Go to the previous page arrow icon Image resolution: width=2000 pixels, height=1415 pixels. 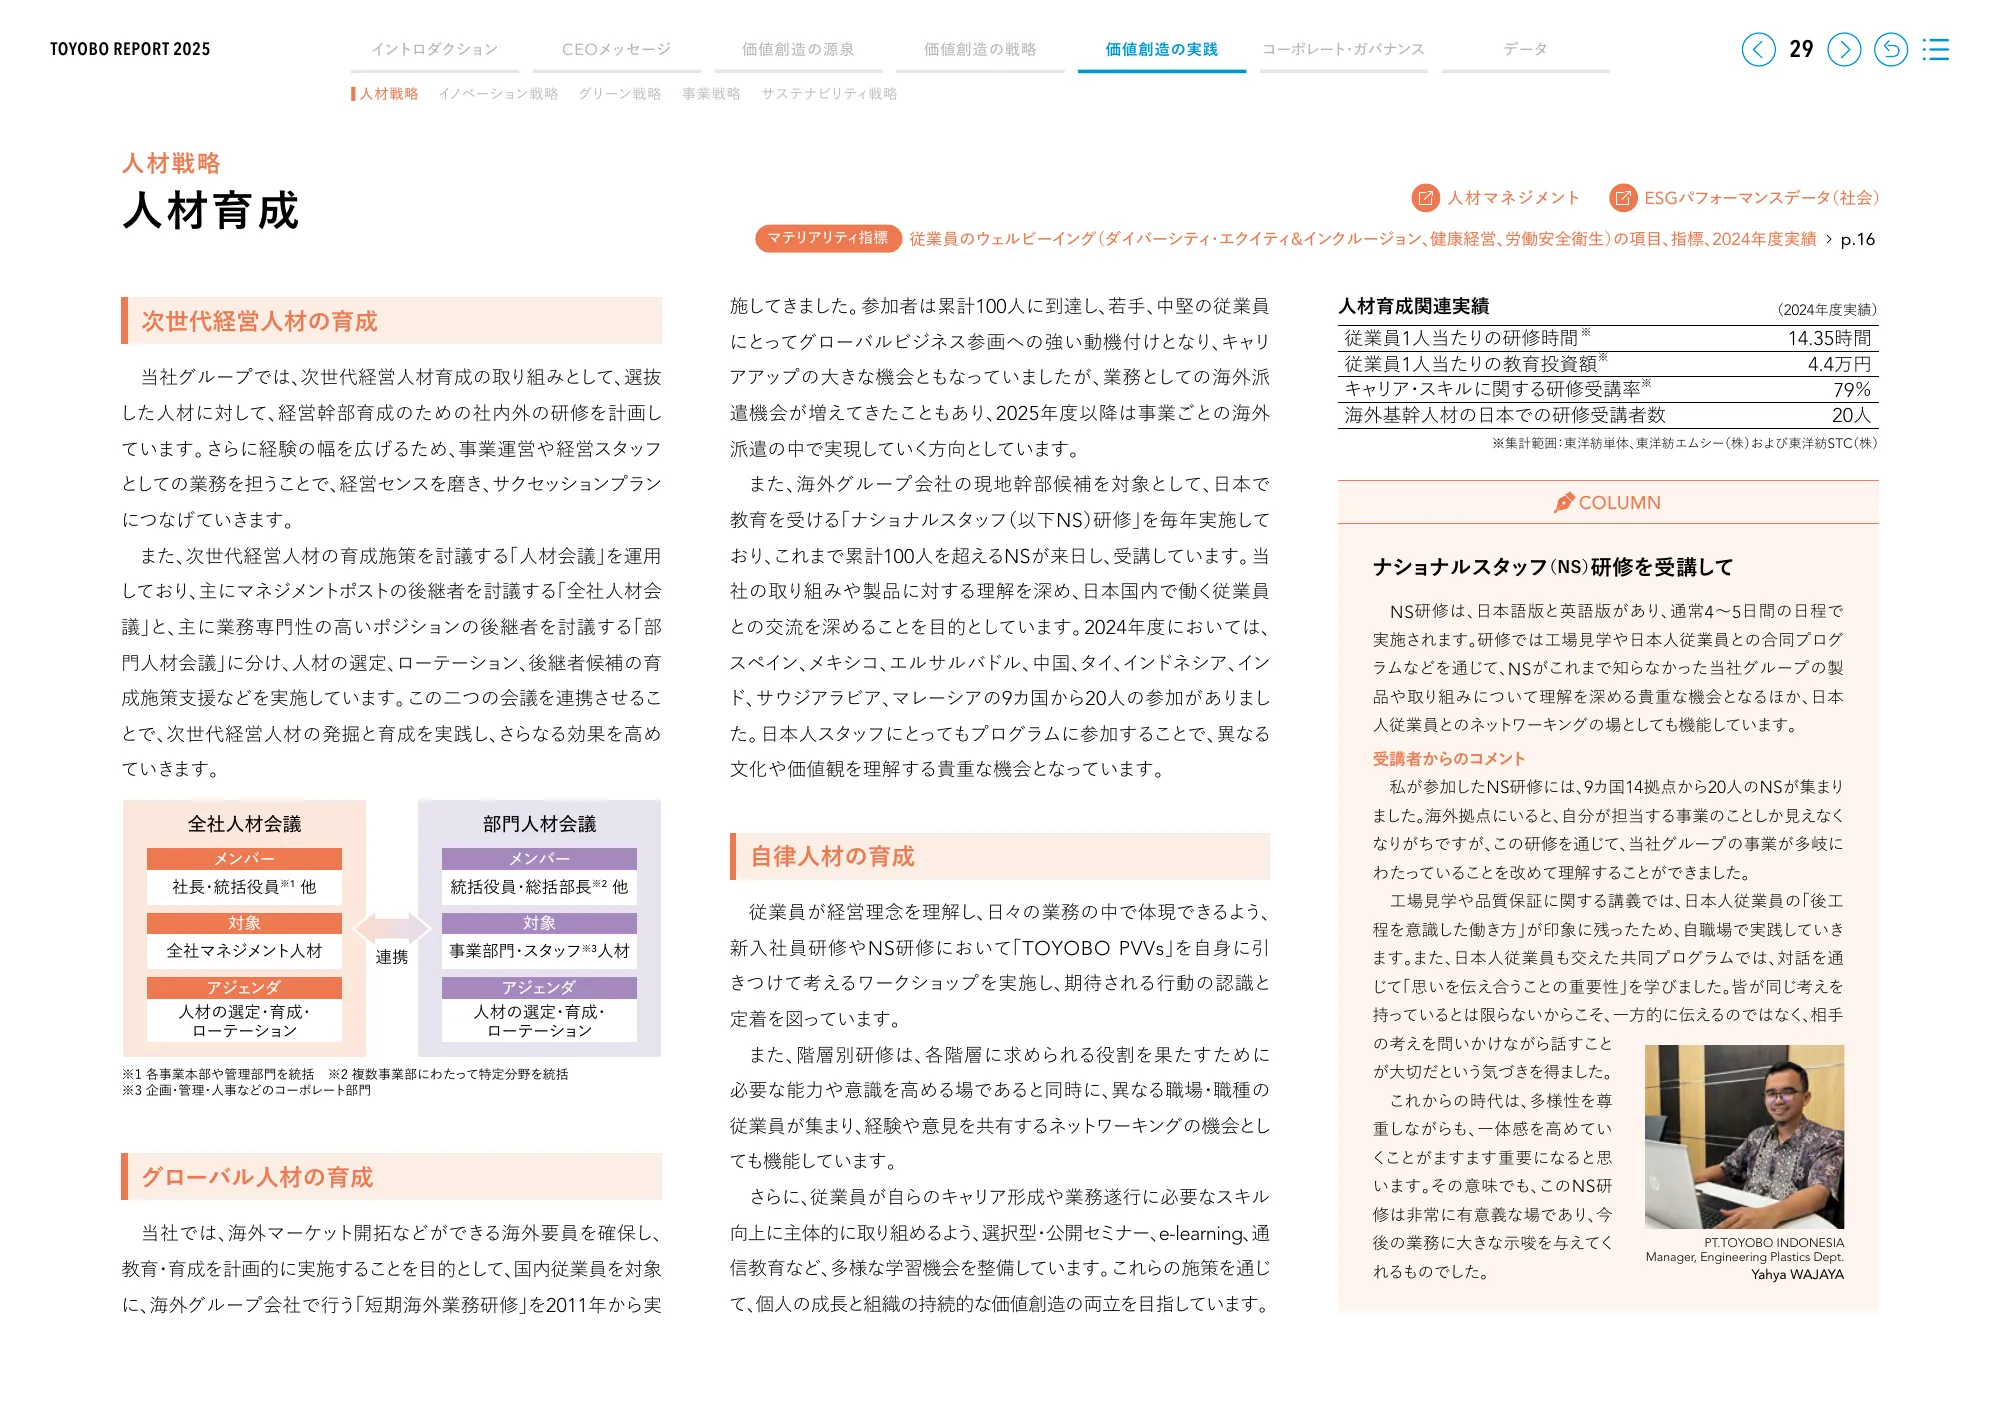(x=1757, y=48)
